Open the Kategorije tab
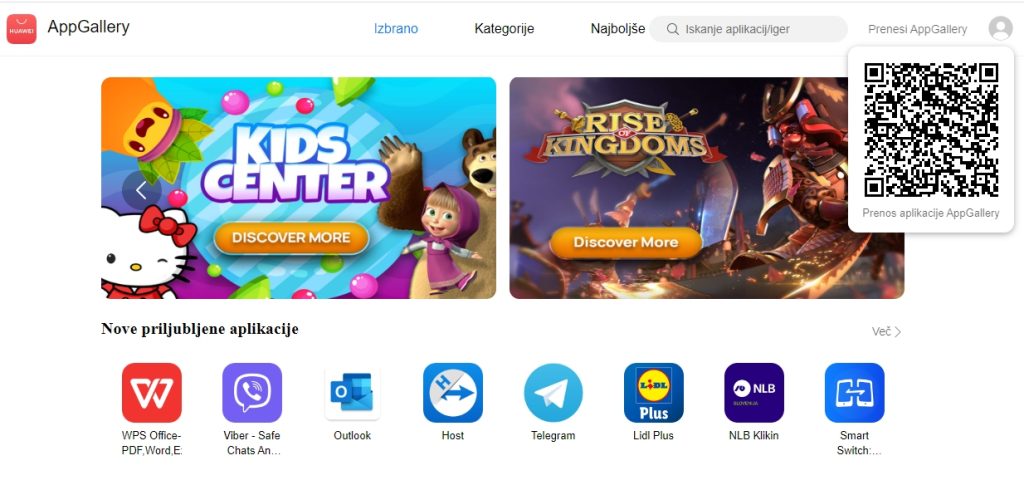The height and width of the screenshot is (480, 1024). (x=504, y=29)
